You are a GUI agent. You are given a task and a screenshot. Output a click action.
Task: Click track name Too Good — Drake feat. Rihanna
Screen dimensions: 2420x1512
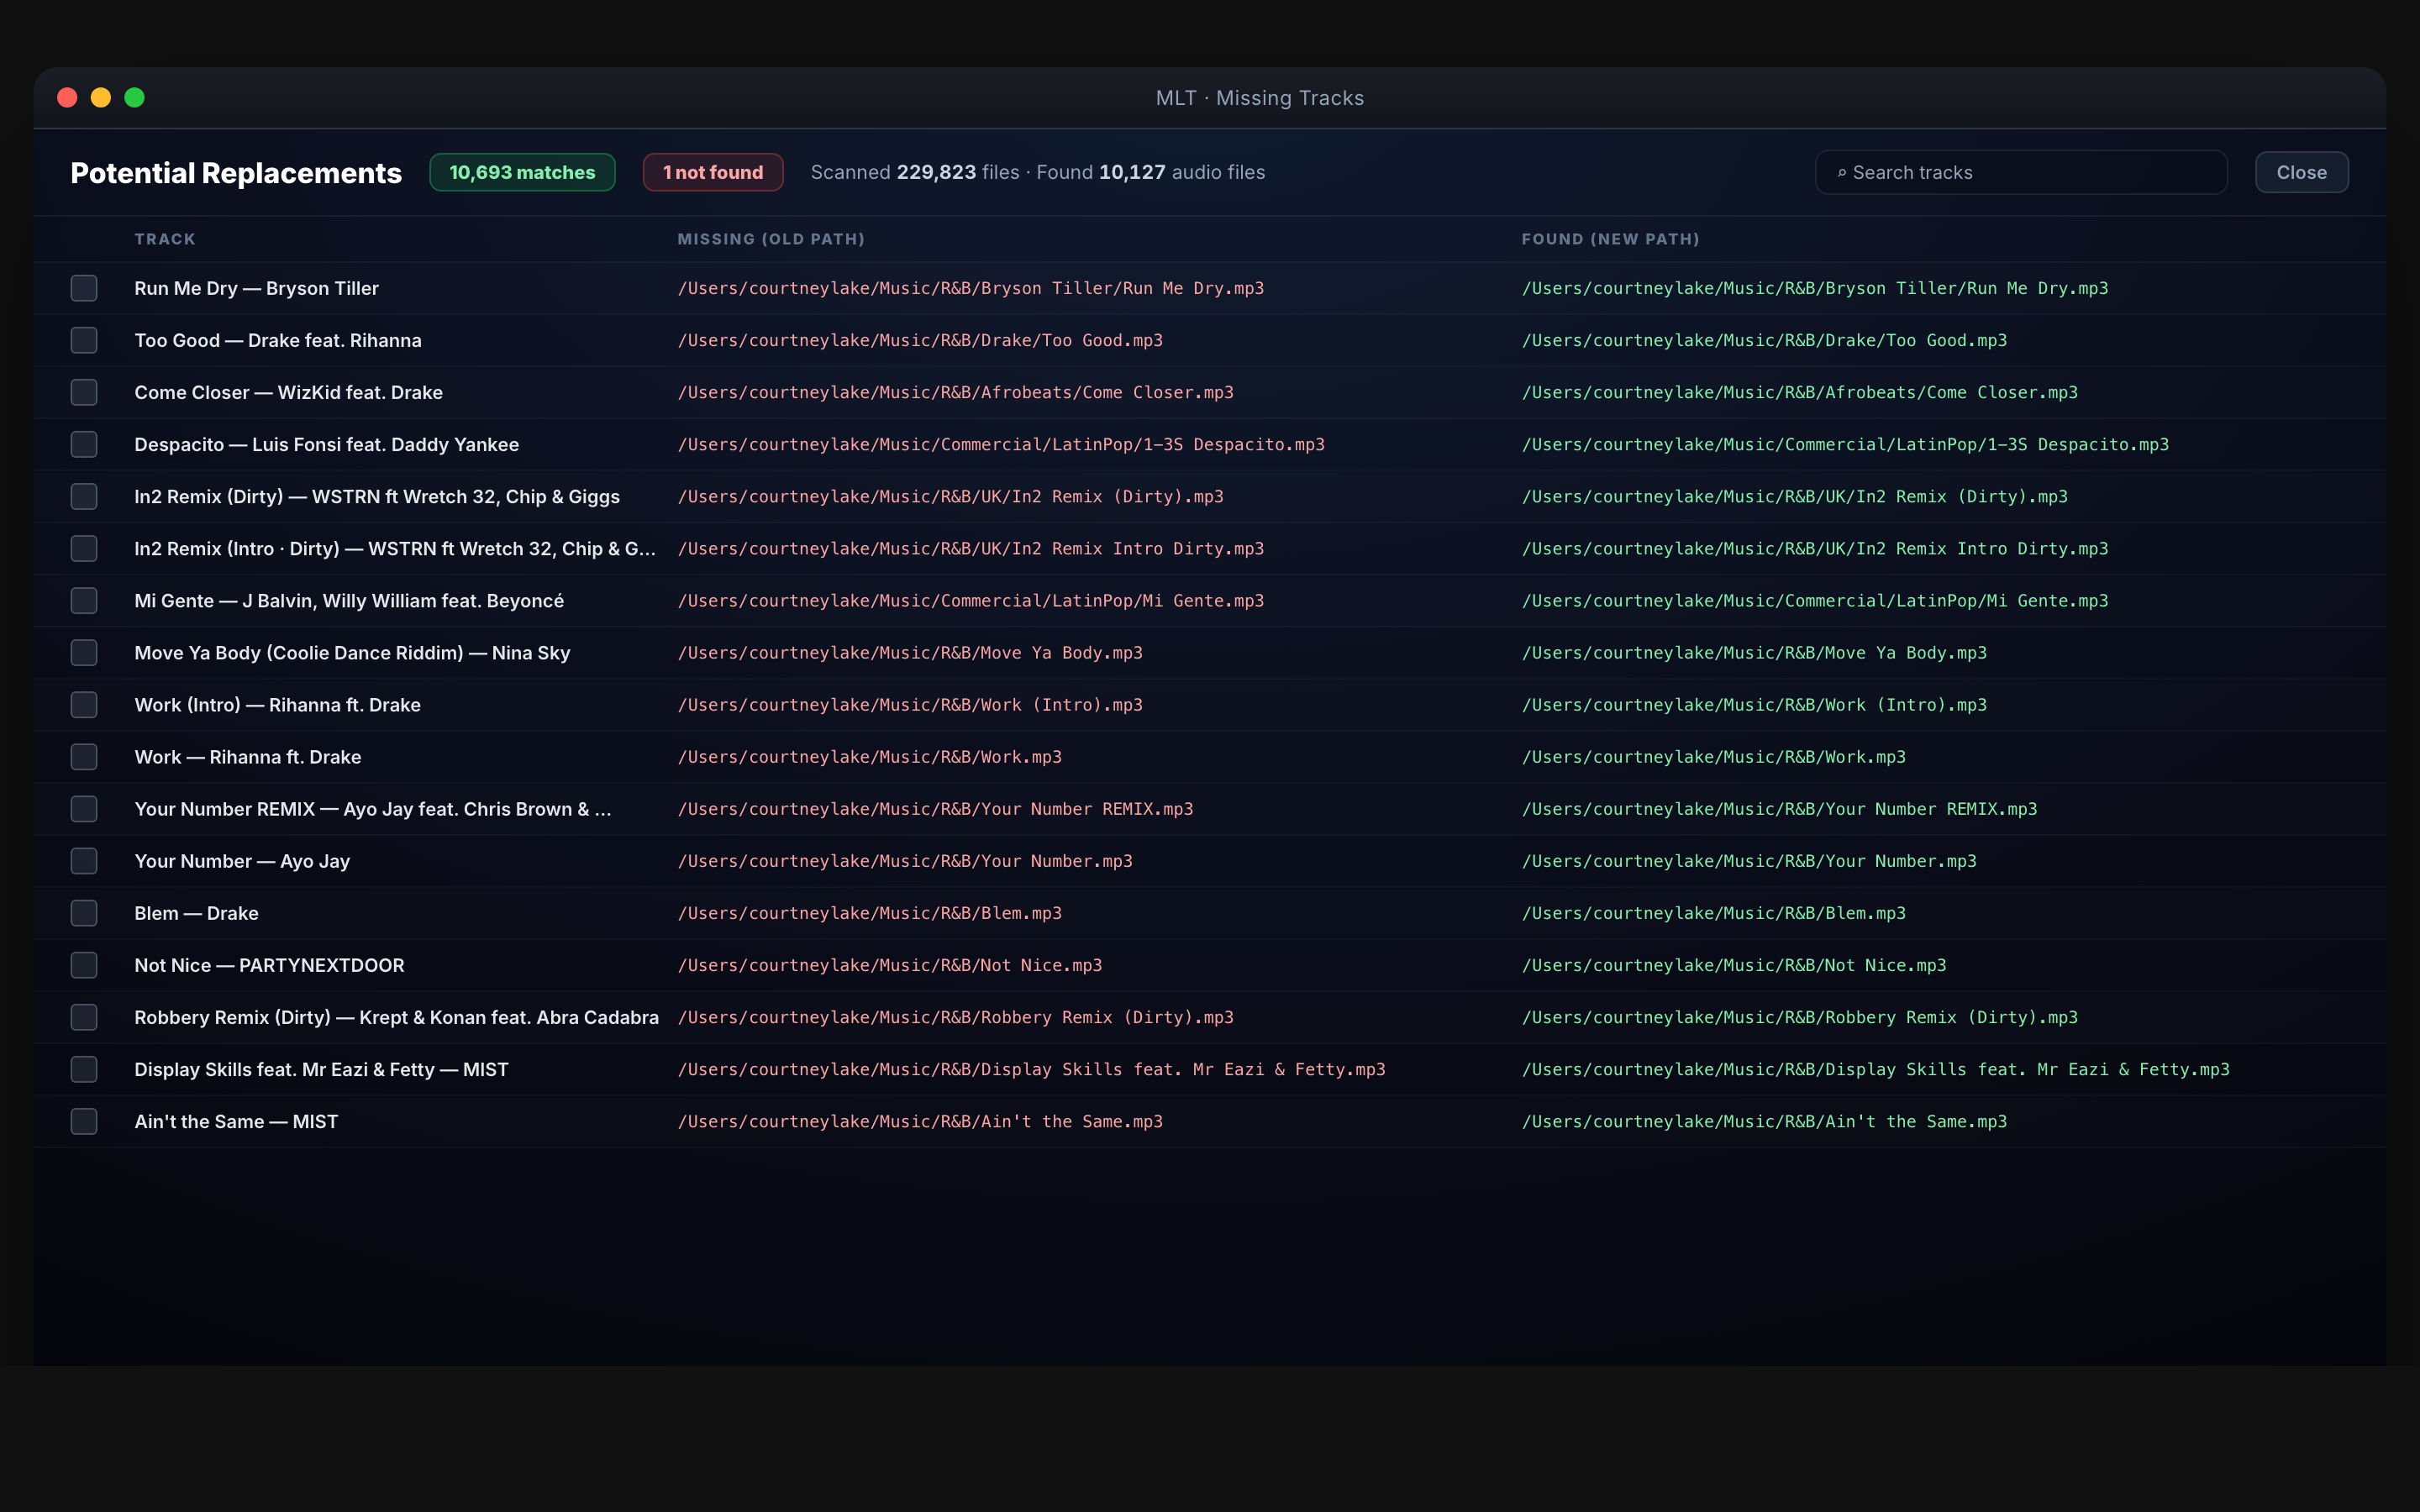tap(278, 340)
